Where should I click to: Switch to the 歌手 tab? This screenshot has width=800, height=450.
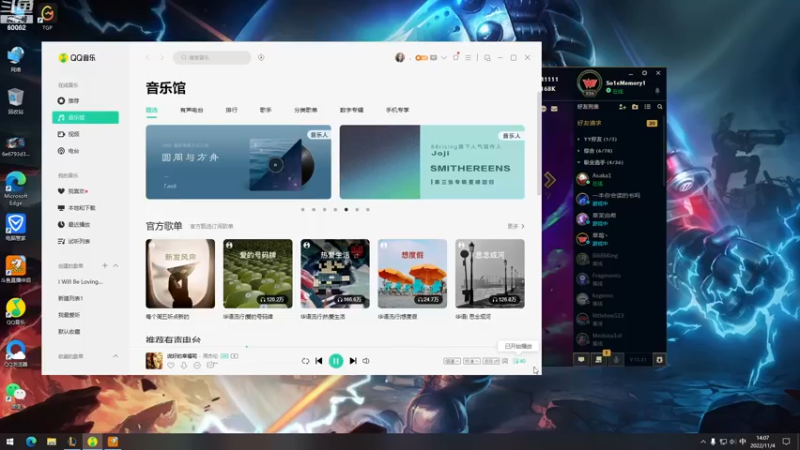pos(266,110)
